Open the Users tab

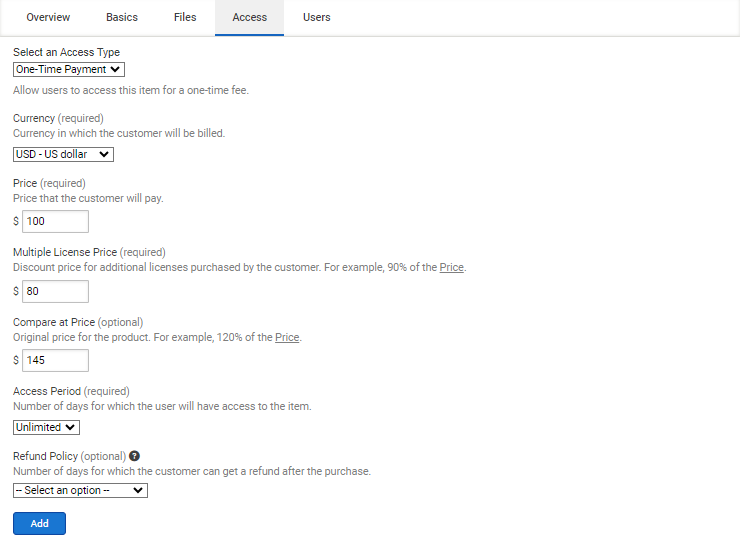click(x=316, y=17)
